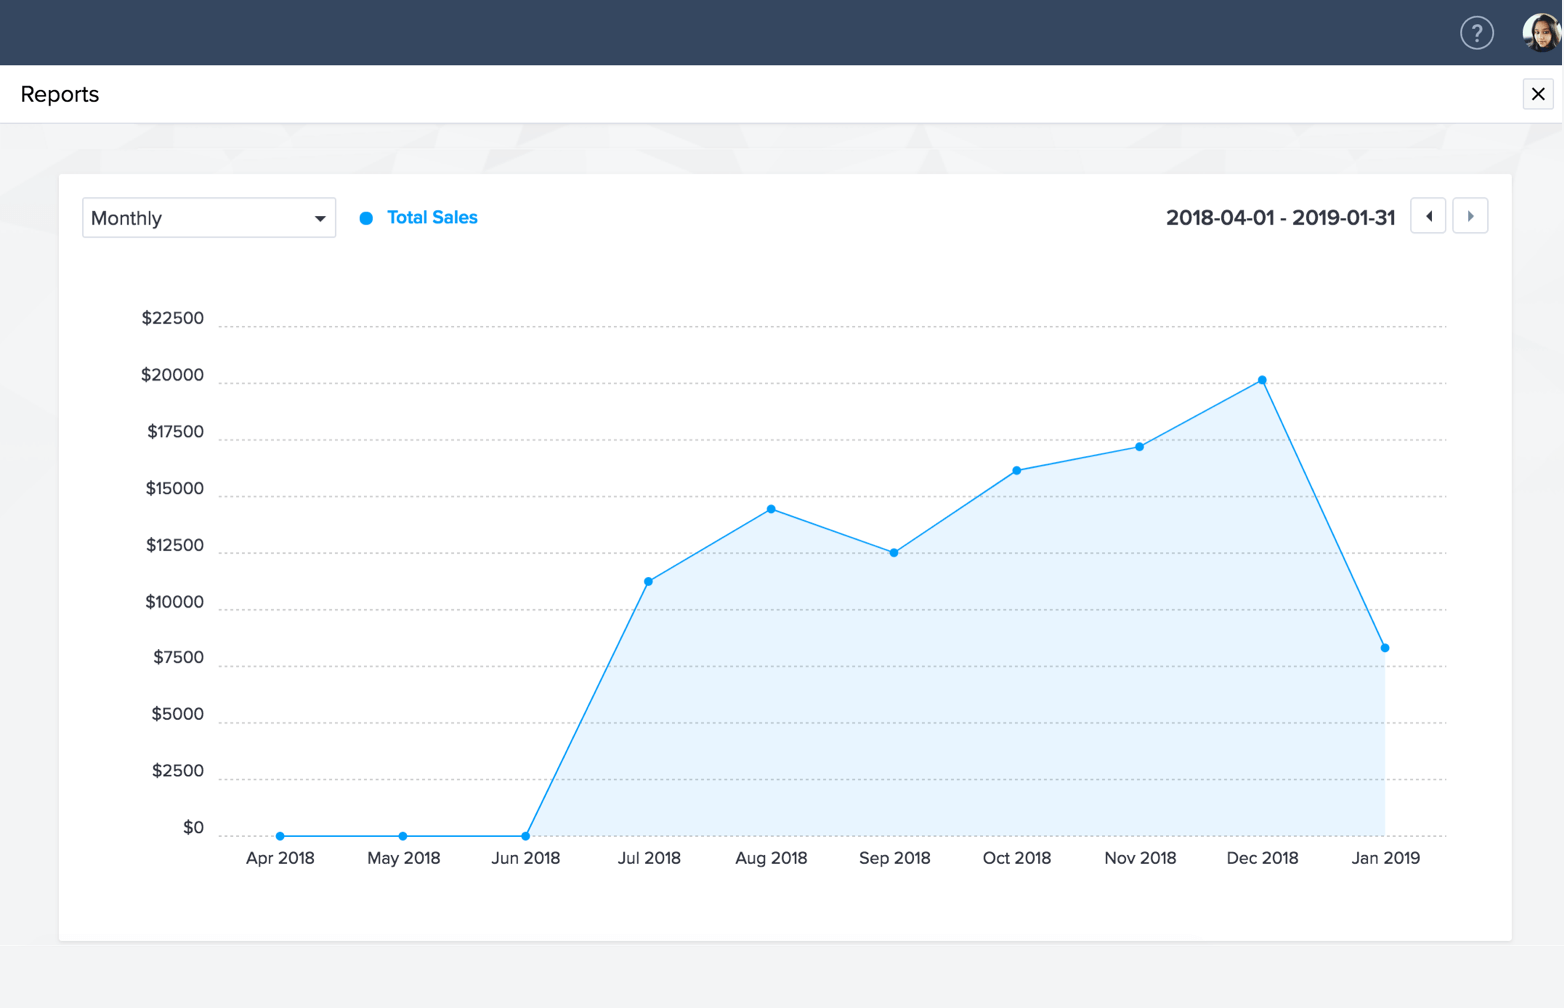
Task: Select the Jan 2019 data point
Action: 1385,648
